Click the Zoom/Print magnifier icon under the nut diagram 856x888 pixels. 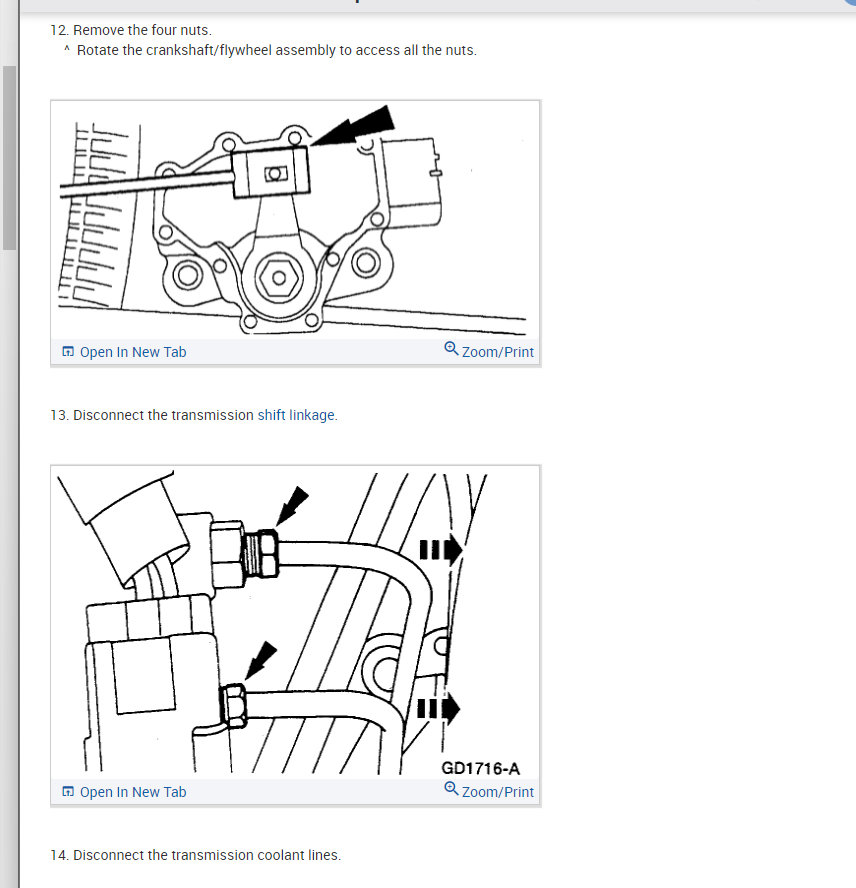pos(451,348)
